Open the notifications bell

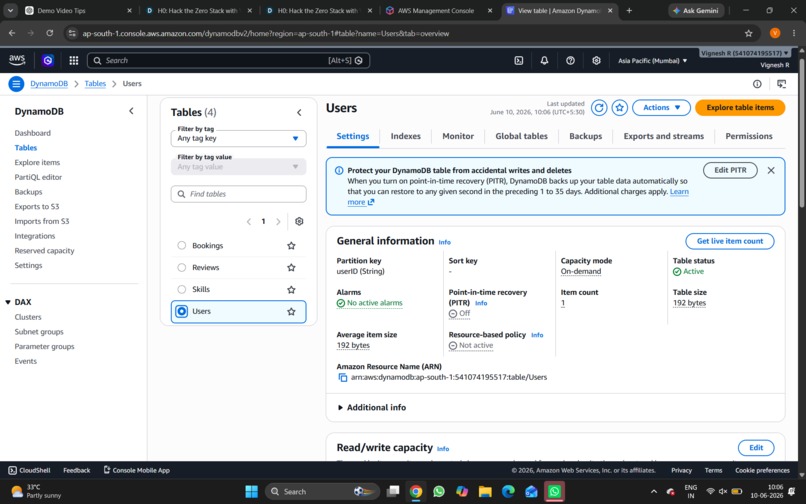coord(544,61)
